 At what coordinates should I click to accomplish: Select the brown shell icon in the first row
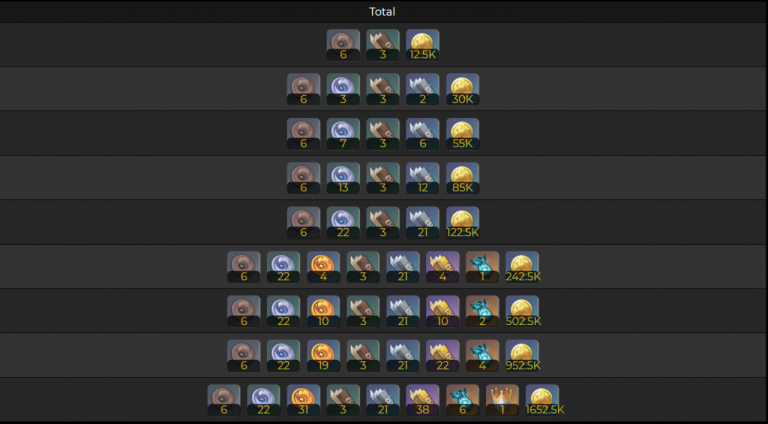pos(343,45)
